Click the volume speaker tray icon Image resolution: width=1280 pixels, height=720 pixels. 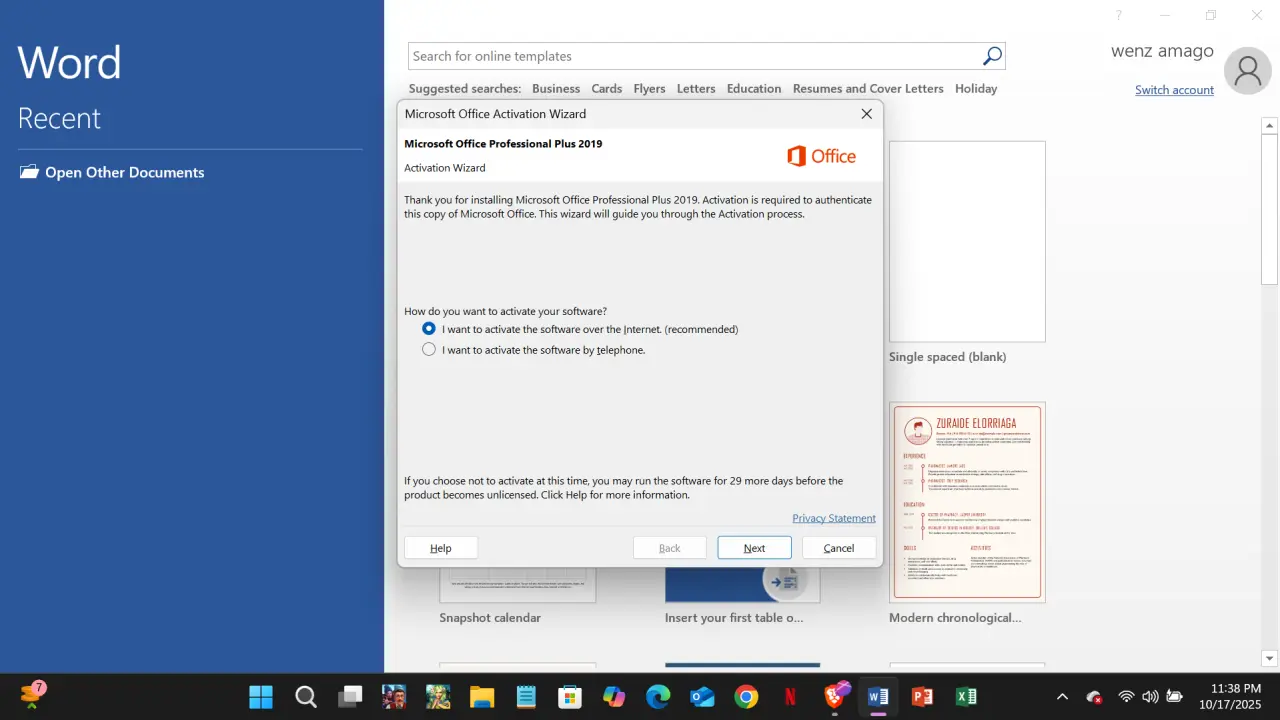pos(1150,696)
